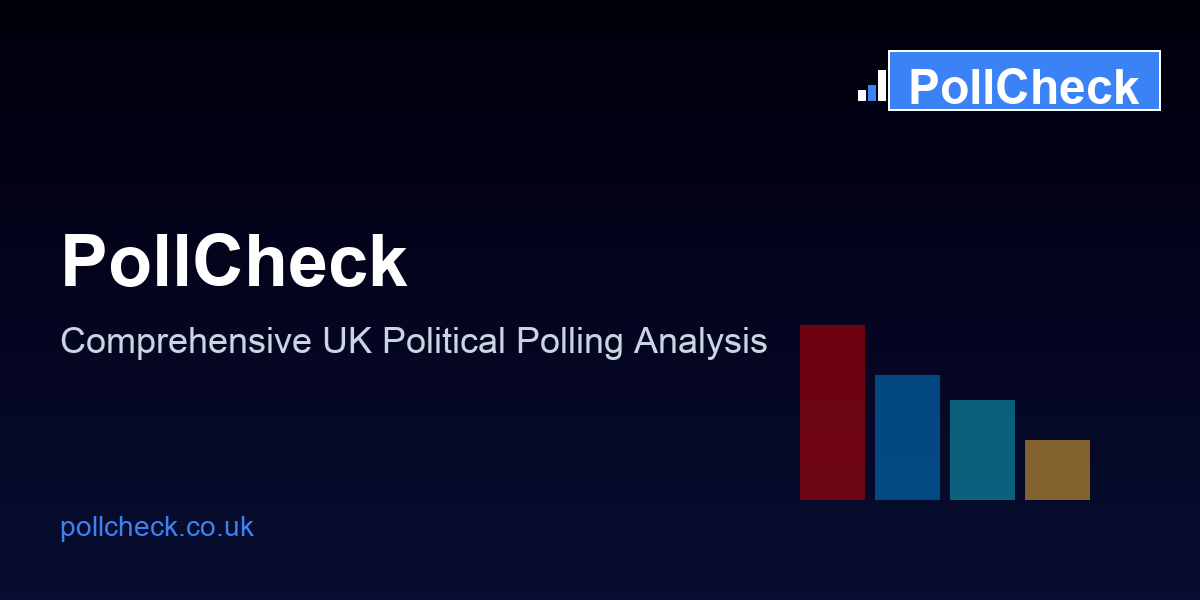The height and width of the screenshot is (600, 1200).
Task: Click the word "Analysis" in the subtitle
Action: click(x=700, y=342)
